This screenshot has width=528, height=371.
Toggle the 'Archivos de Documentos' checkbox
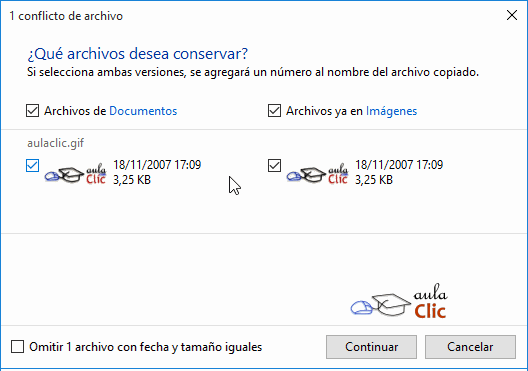click(32, 110)
